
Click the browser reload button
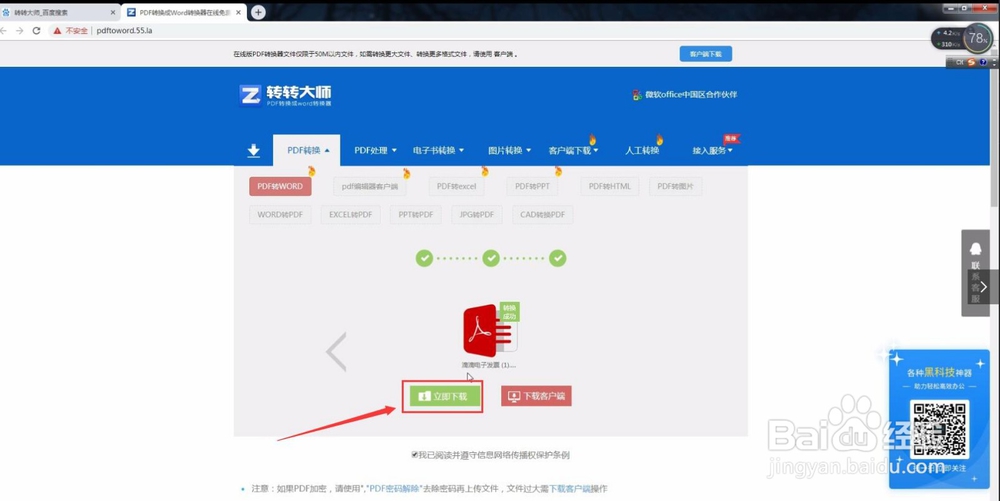[x=36, y=31]
